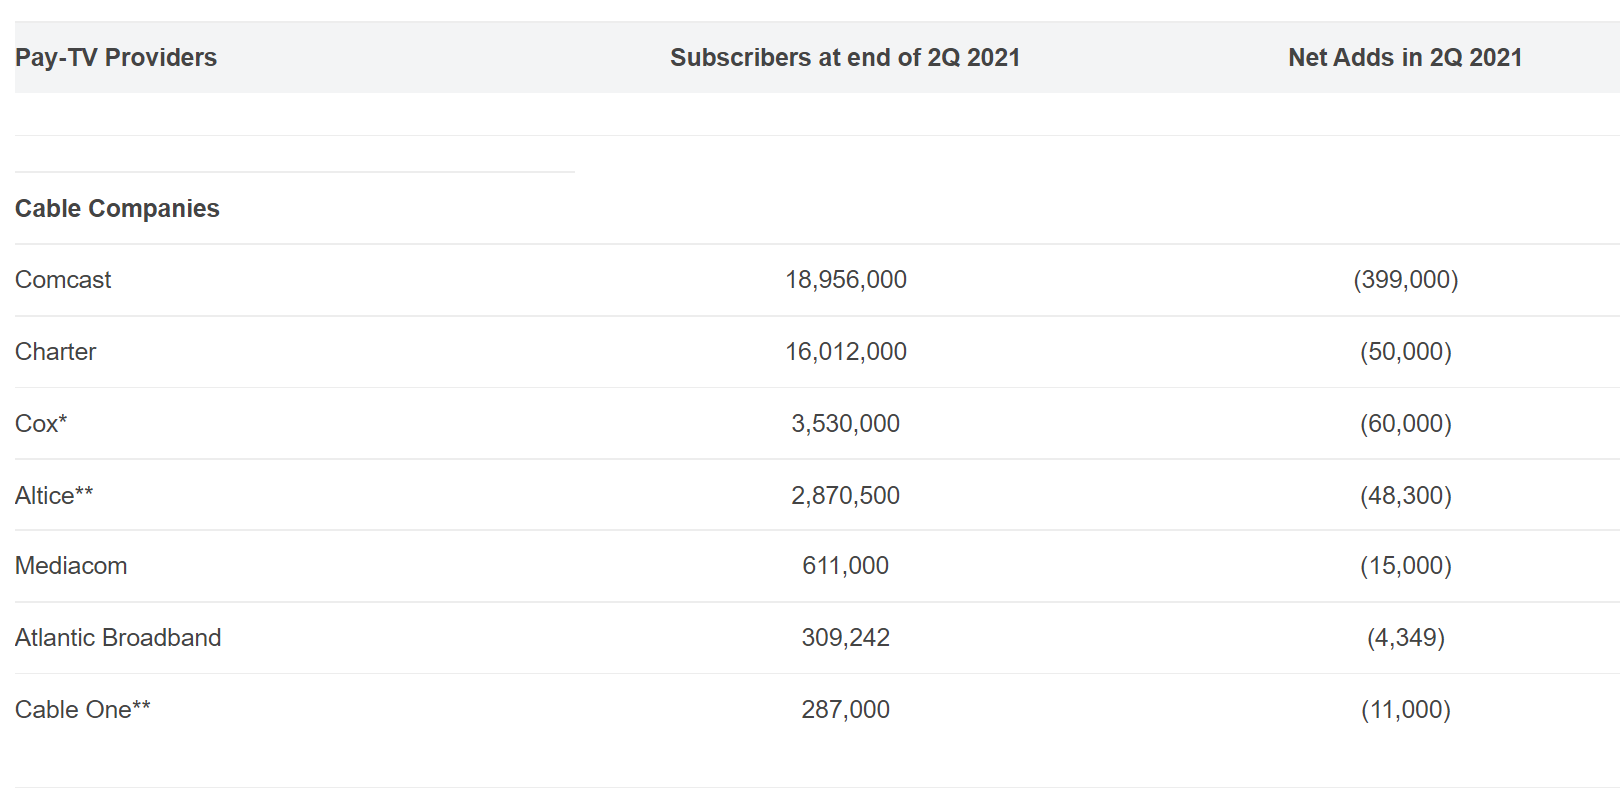Click the Atlantic Broadband row label
1620x796 pixels.
[118, 638]
